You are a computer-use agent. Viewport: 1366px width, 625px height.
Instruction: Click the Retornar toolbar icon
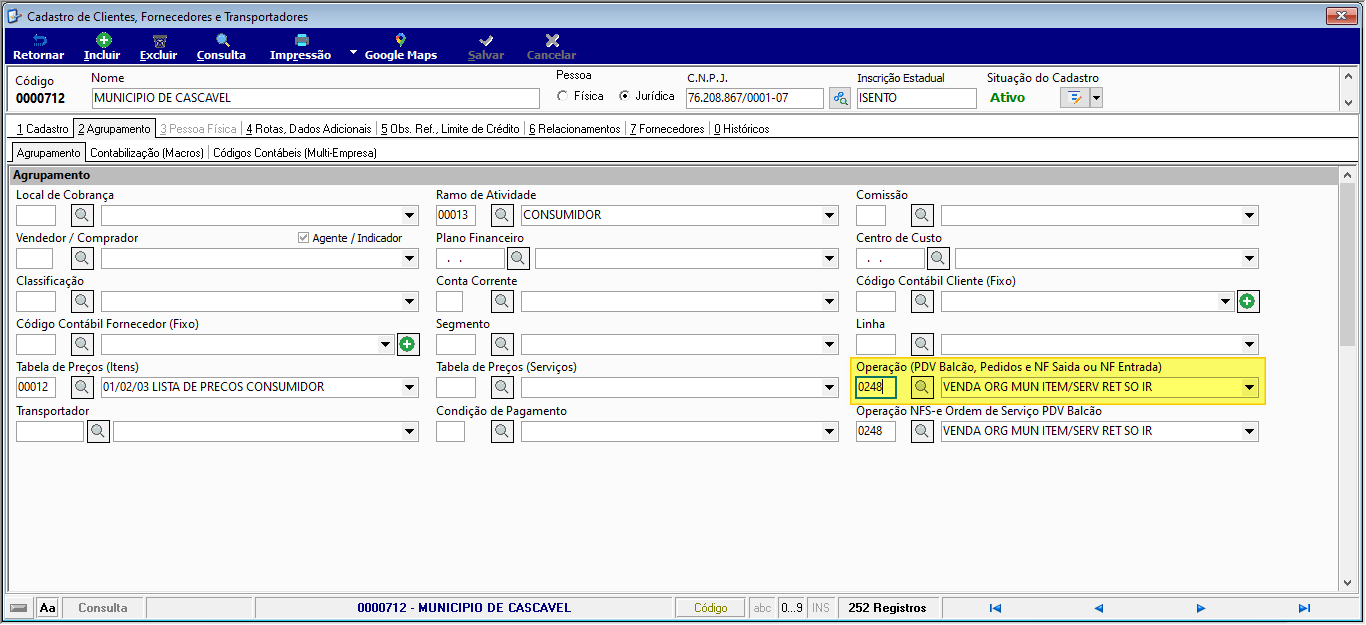pos(39,41)
